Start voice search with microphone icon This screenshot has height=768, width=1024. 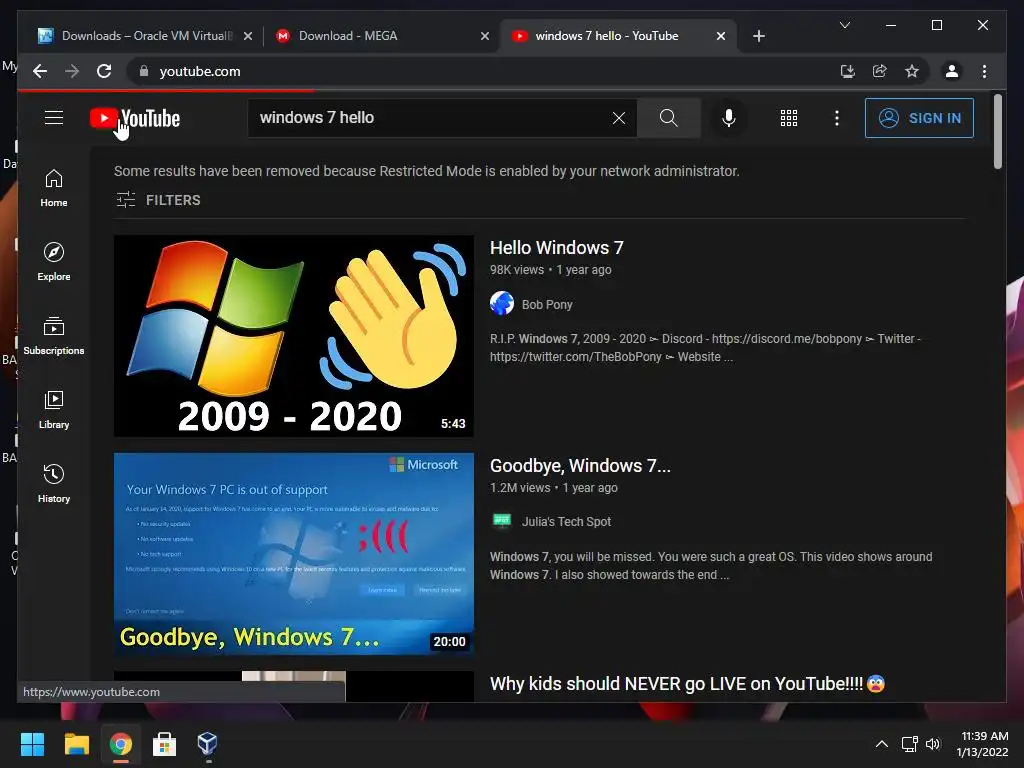pos(729,118)
